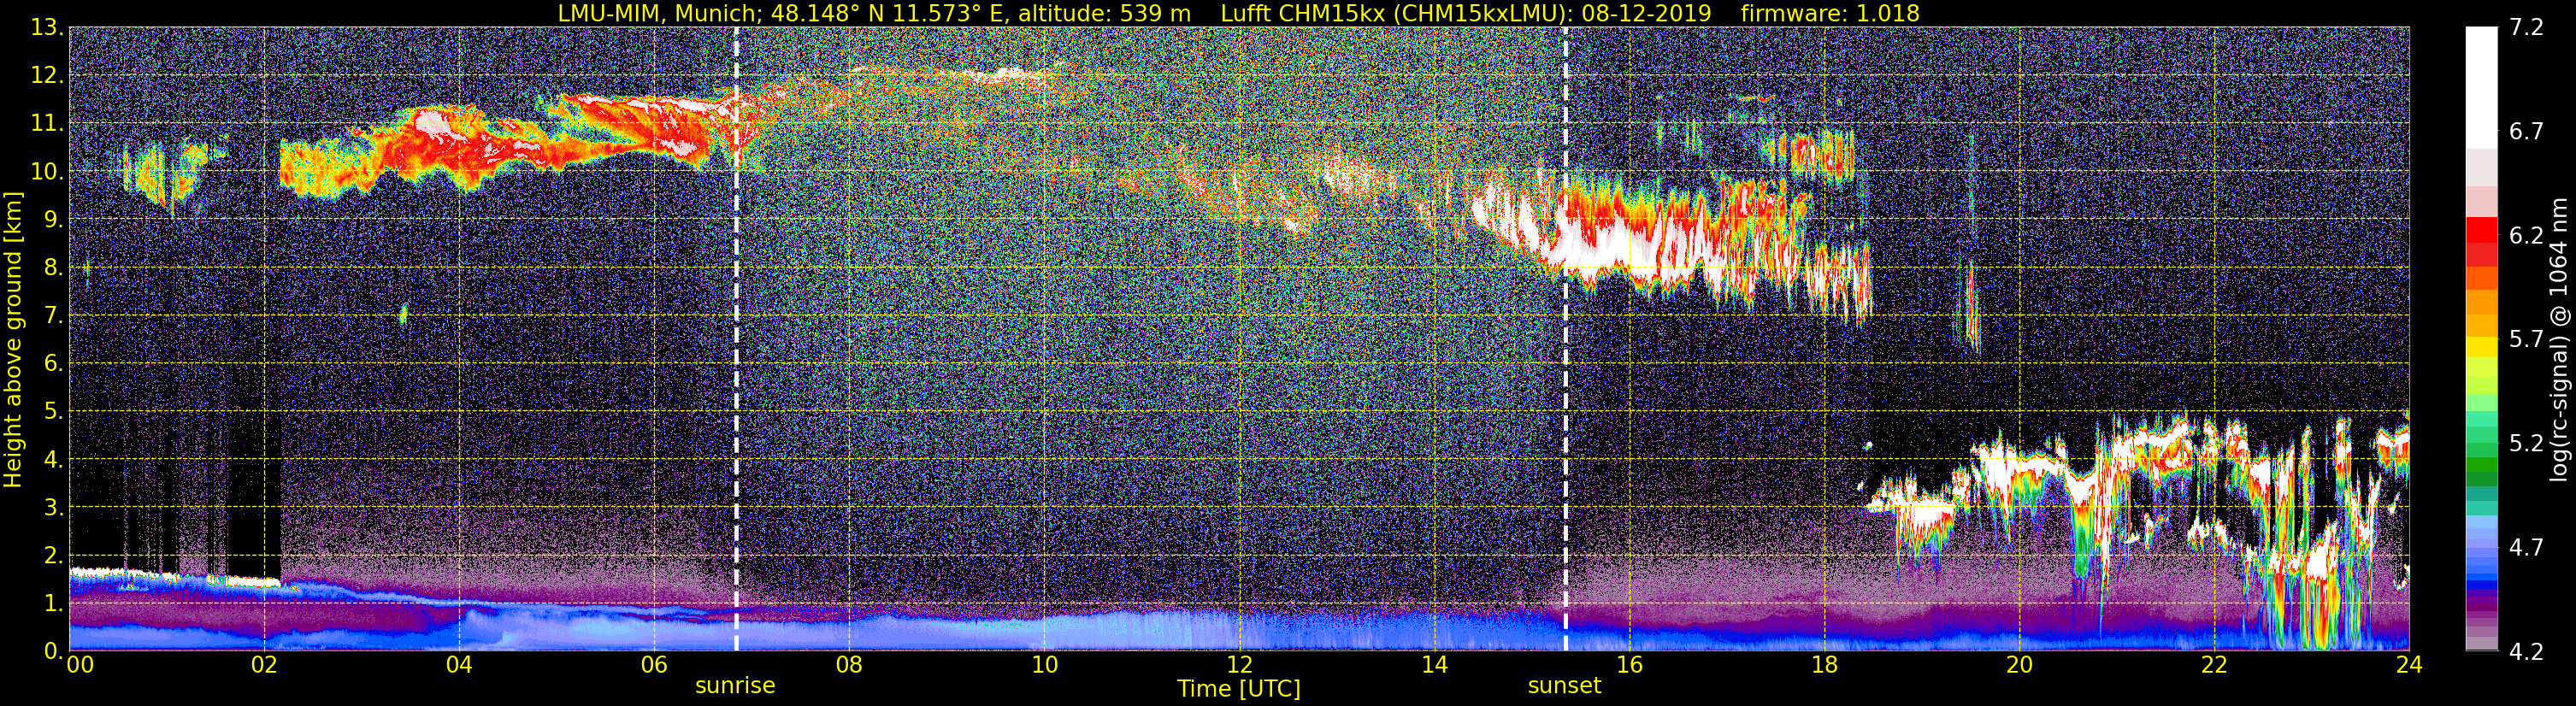
Task: Click the "Height above ground [km]" axis label
Action: [x=13, y=339]
